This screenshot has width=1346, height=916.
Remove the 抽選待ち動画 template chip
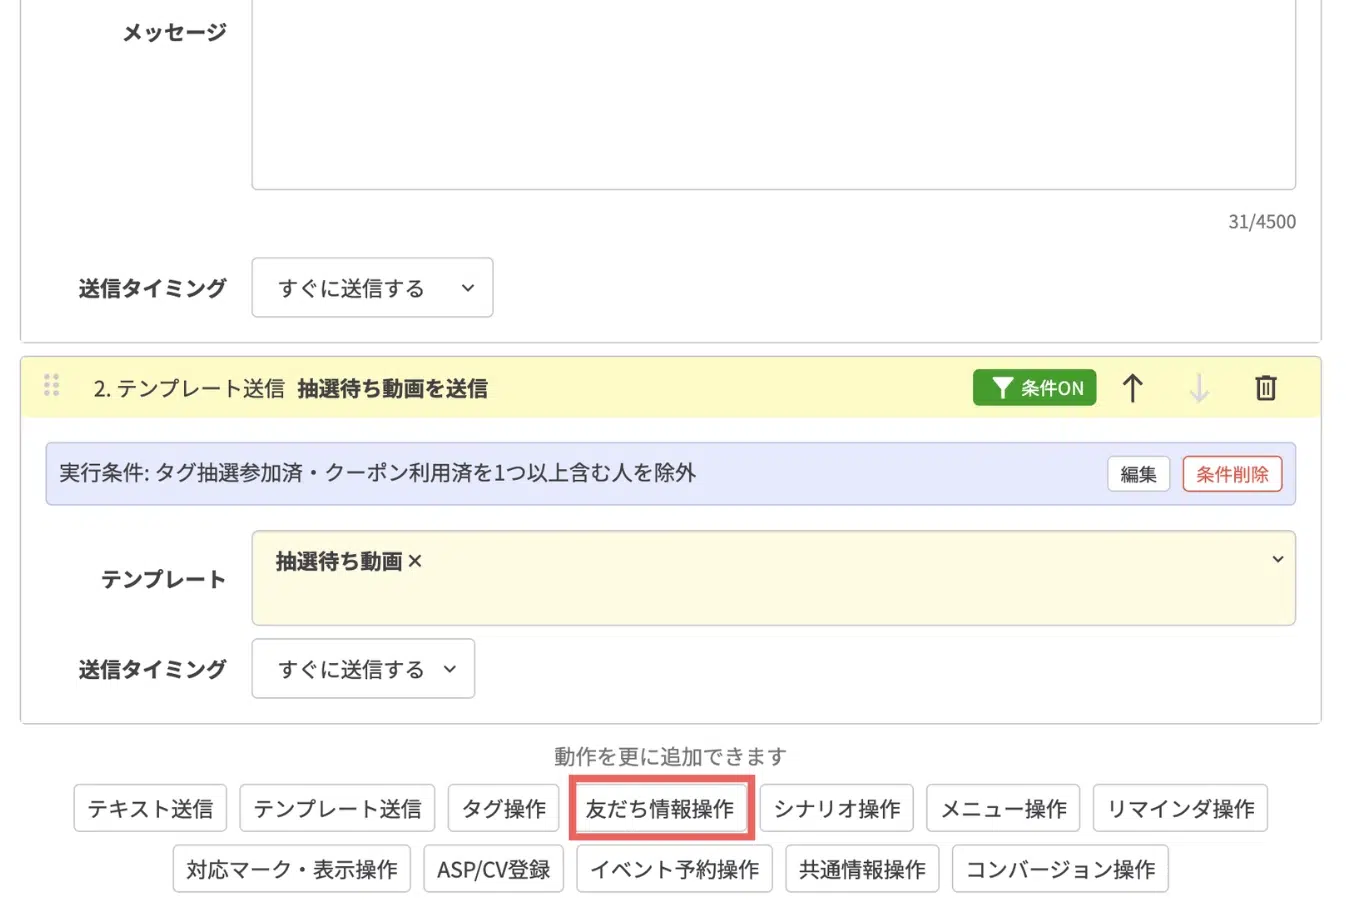click(x=415, y=562)
